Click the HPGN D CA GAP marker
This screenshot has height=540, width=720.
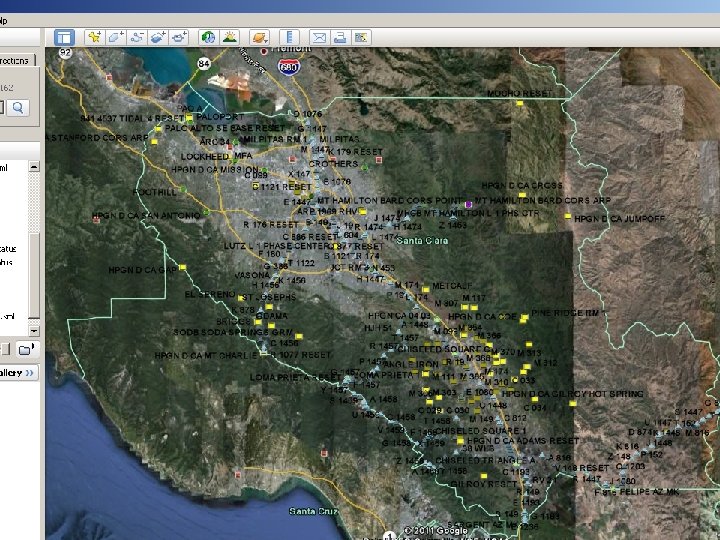[182, 267]
